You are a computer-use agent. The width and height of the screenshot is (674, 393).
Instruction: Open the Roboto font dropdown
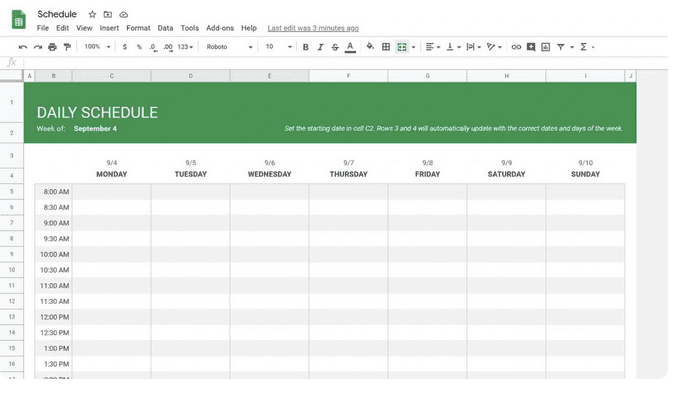tap(229, 47)
